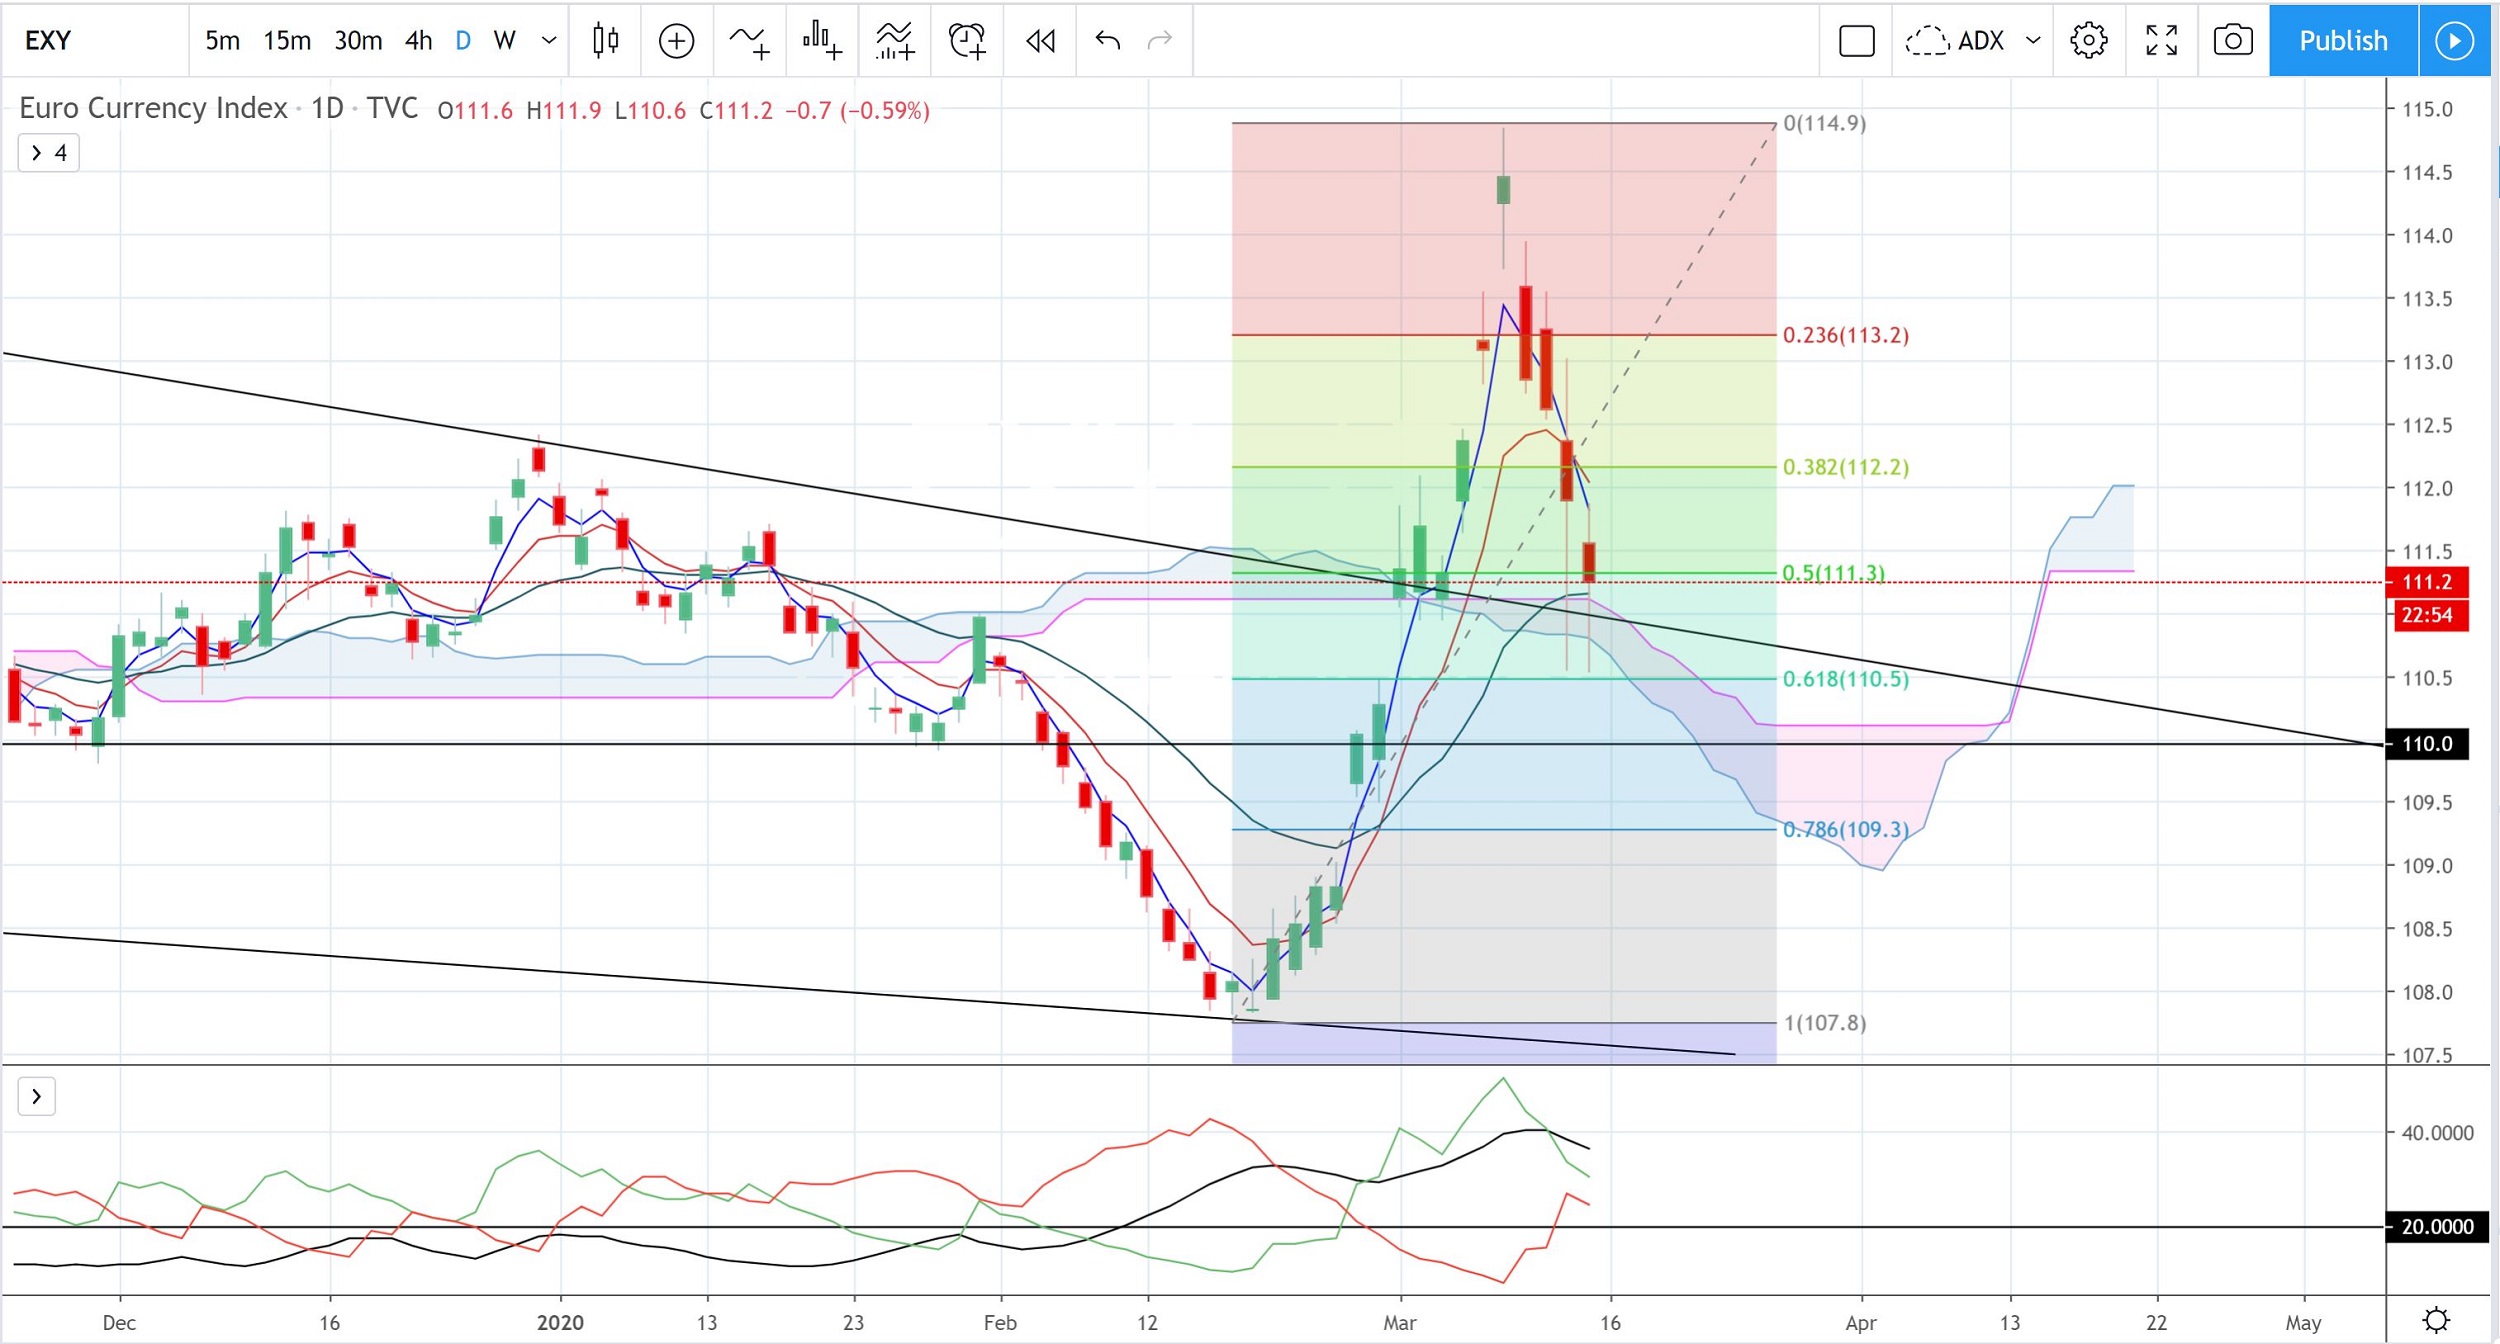Open chart settings gear icon
2500x1344 pixels.
click(2089, 40)
